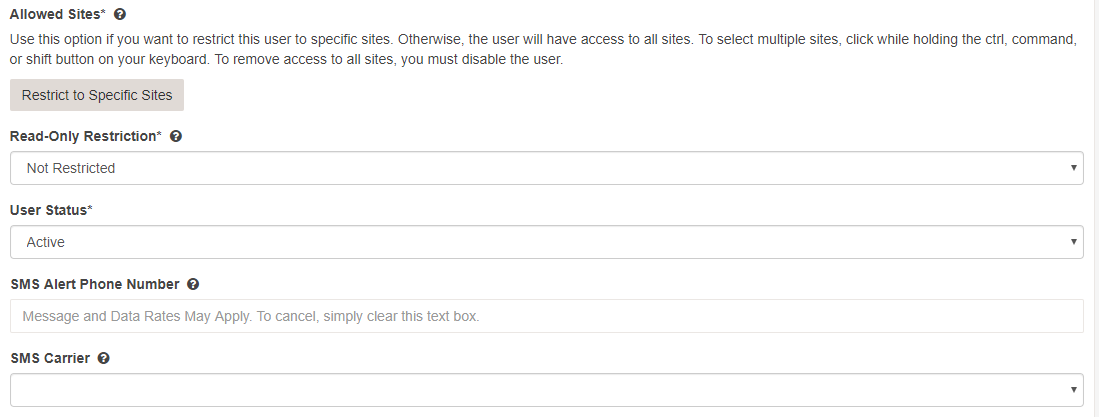1099x417 pixels.
Task: Click the arrow at the end of SMS Carrier field
Action: point(1073,390)
